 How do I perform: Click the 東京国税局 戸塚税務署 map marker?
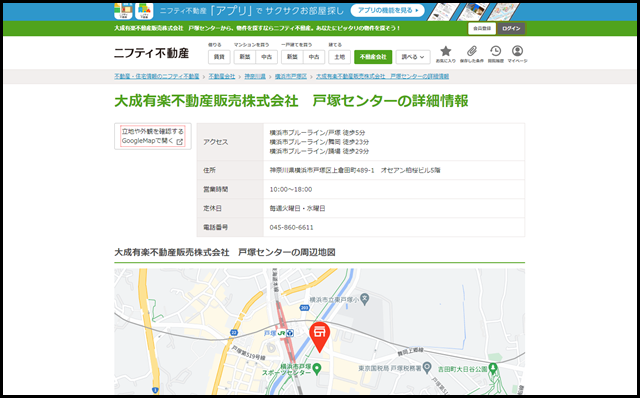(x=427, y=367)
